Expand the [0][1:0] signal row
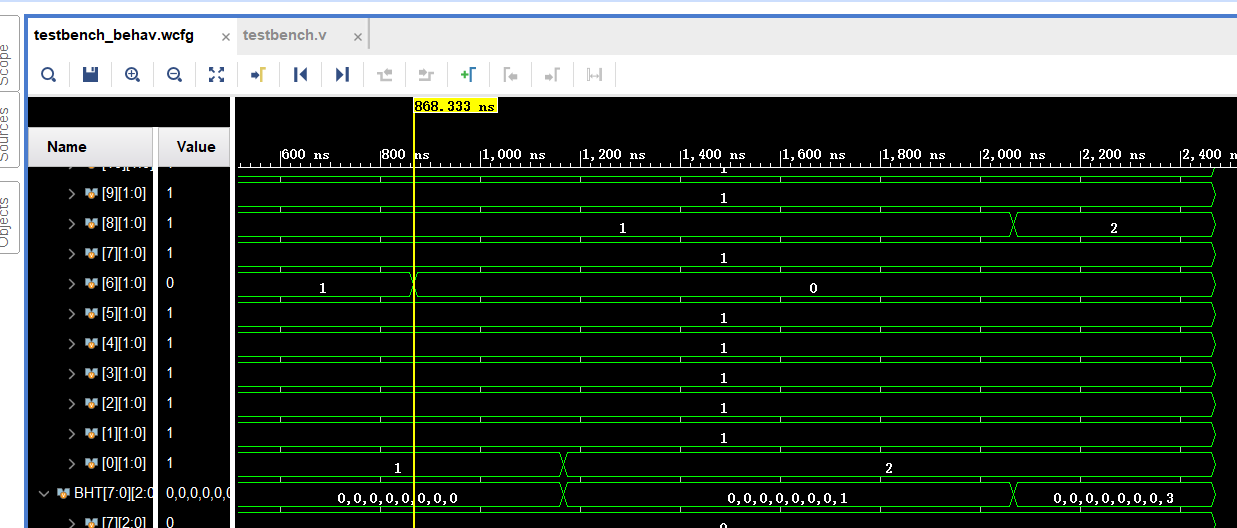The height and width of the screenshot is (528, 1237). click(x=71, y=463)
